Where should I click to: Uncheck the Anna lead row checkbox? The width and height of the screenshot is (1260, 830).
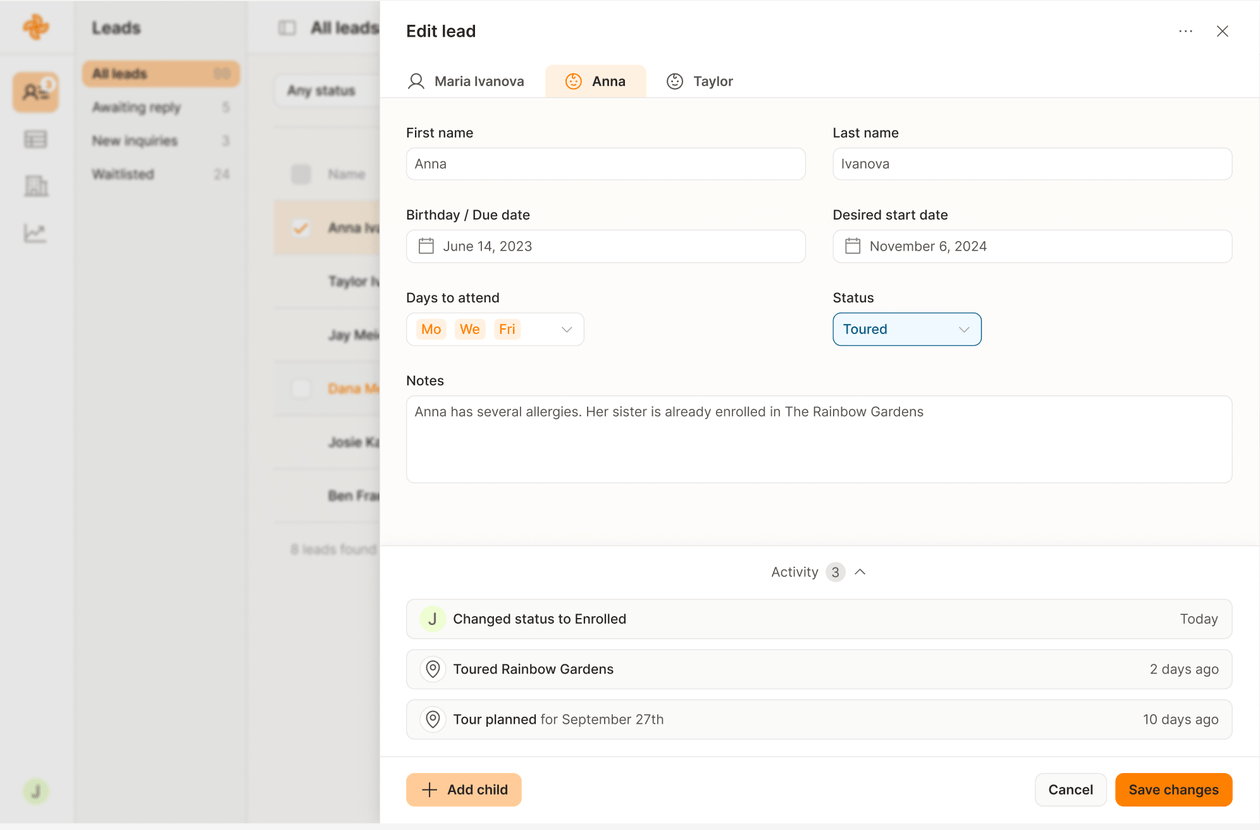tap(301, 228)
